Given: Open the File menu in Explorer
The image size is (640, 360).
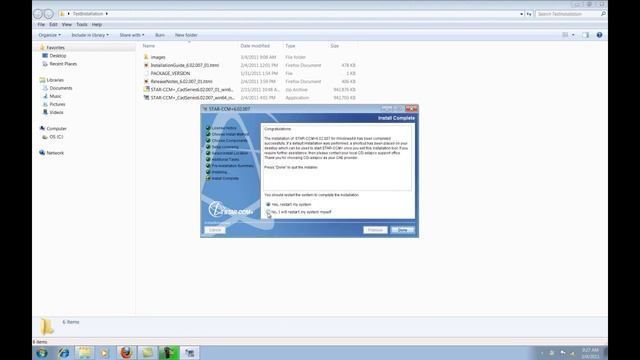Looking at the screenshot, I should point(41,24).
